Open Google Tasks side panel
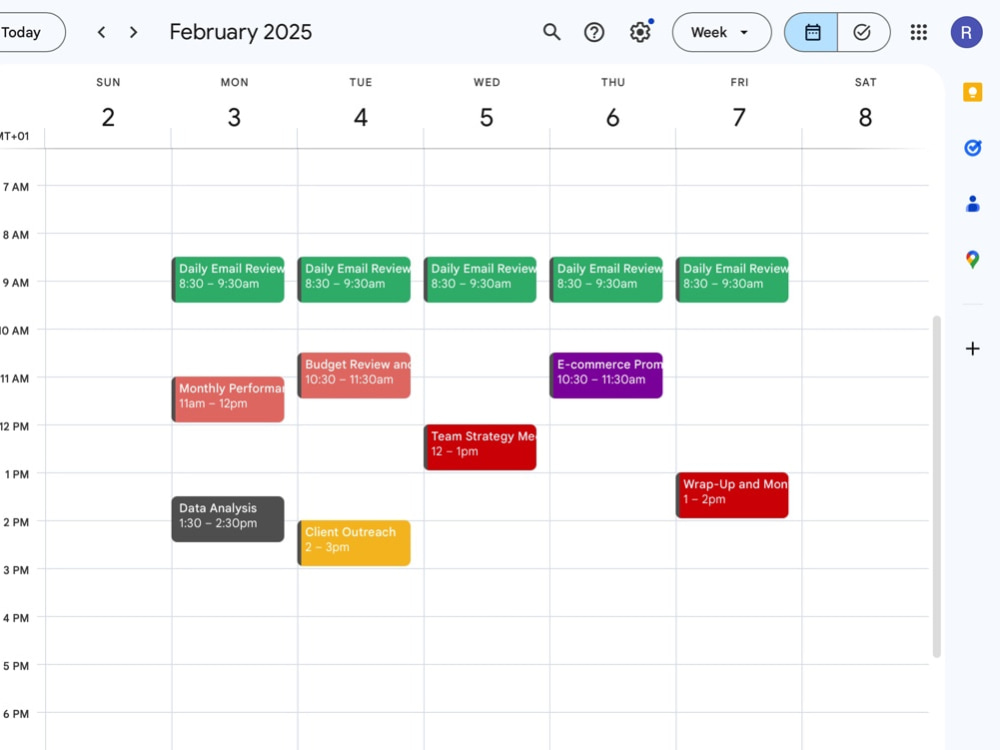The image size is (1000, 750). pyautogui.click(x=973, y=148)
